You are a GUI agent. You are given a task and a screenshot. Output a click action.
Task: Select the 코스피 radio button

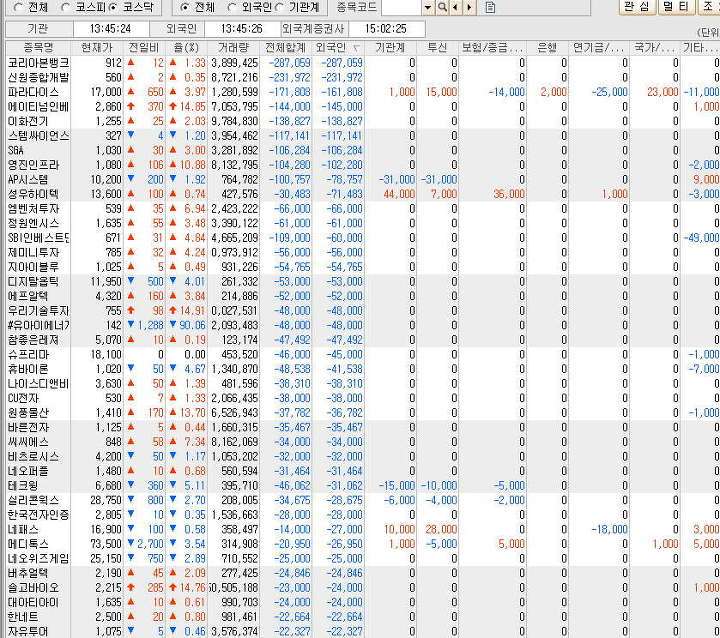tap(66, 7)
